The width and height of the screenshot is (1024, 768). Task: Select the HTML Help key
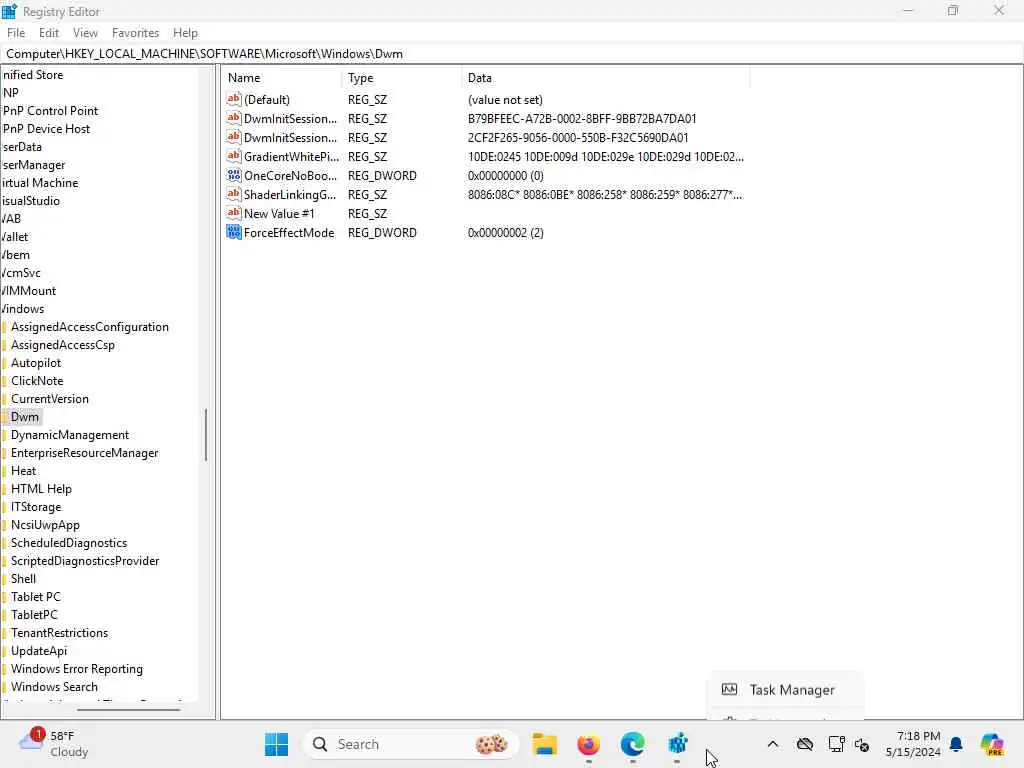41,488
